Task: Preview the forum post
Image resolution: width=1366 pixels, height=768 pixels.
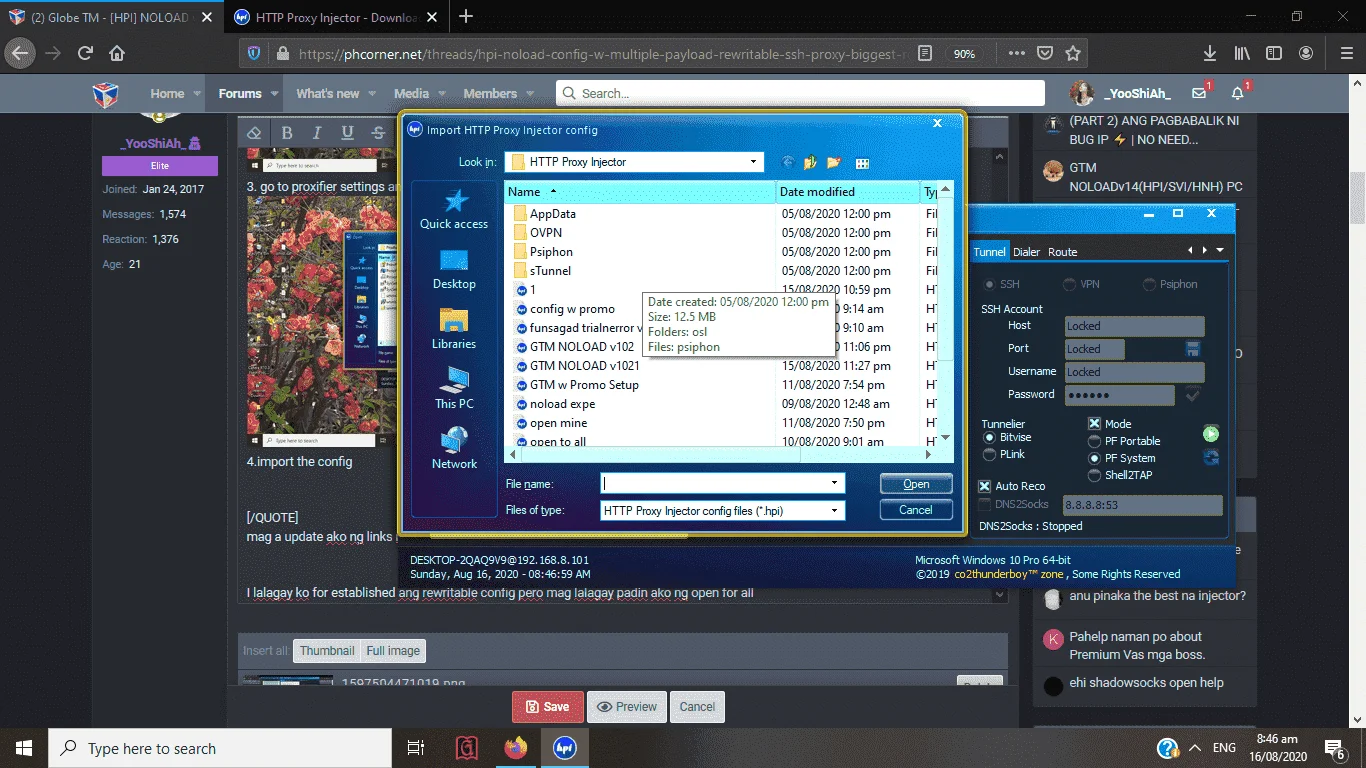Action: tap(627, 707)
